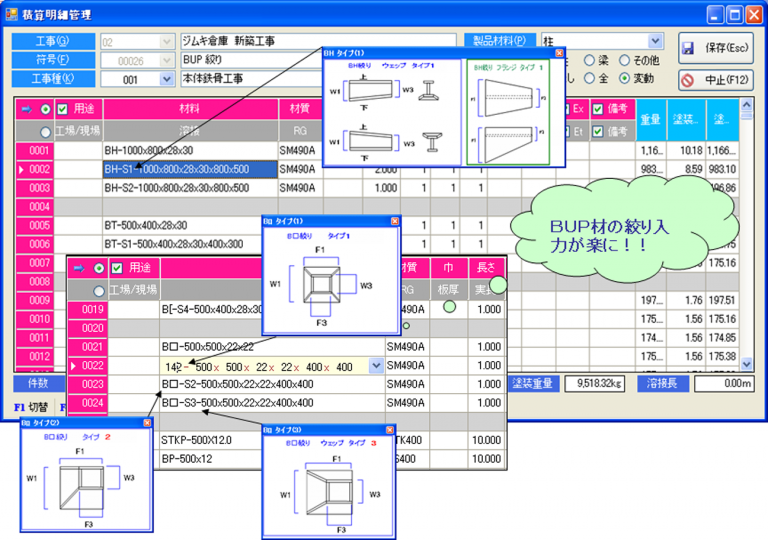This screenshot has width=768, height=540.
Task: Close the B□ タイプ(2) popup
Action: pyautogui.click(x=147, y=423)
